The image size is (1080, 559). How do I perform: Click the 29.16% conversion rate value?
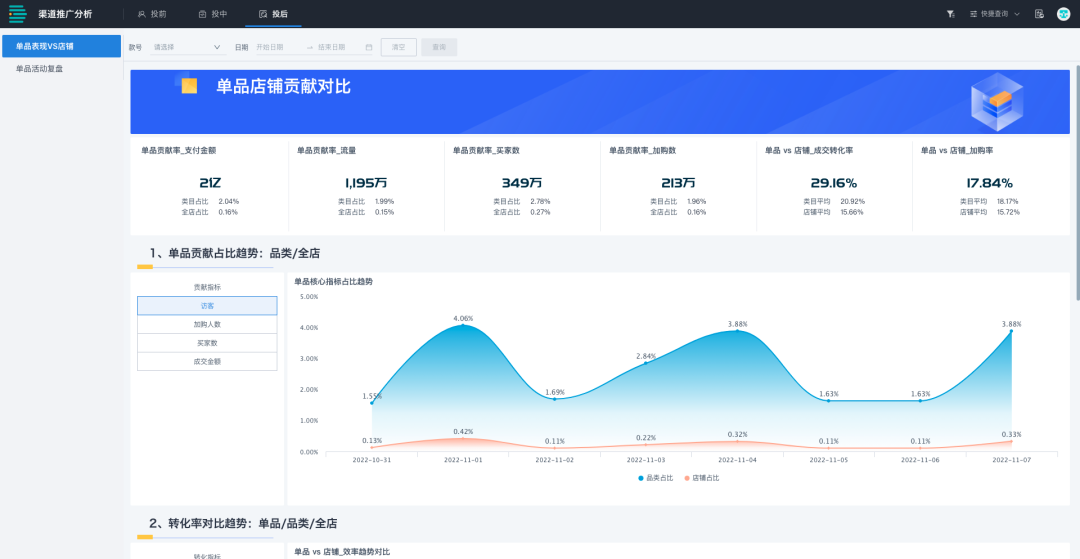(833, 183)
